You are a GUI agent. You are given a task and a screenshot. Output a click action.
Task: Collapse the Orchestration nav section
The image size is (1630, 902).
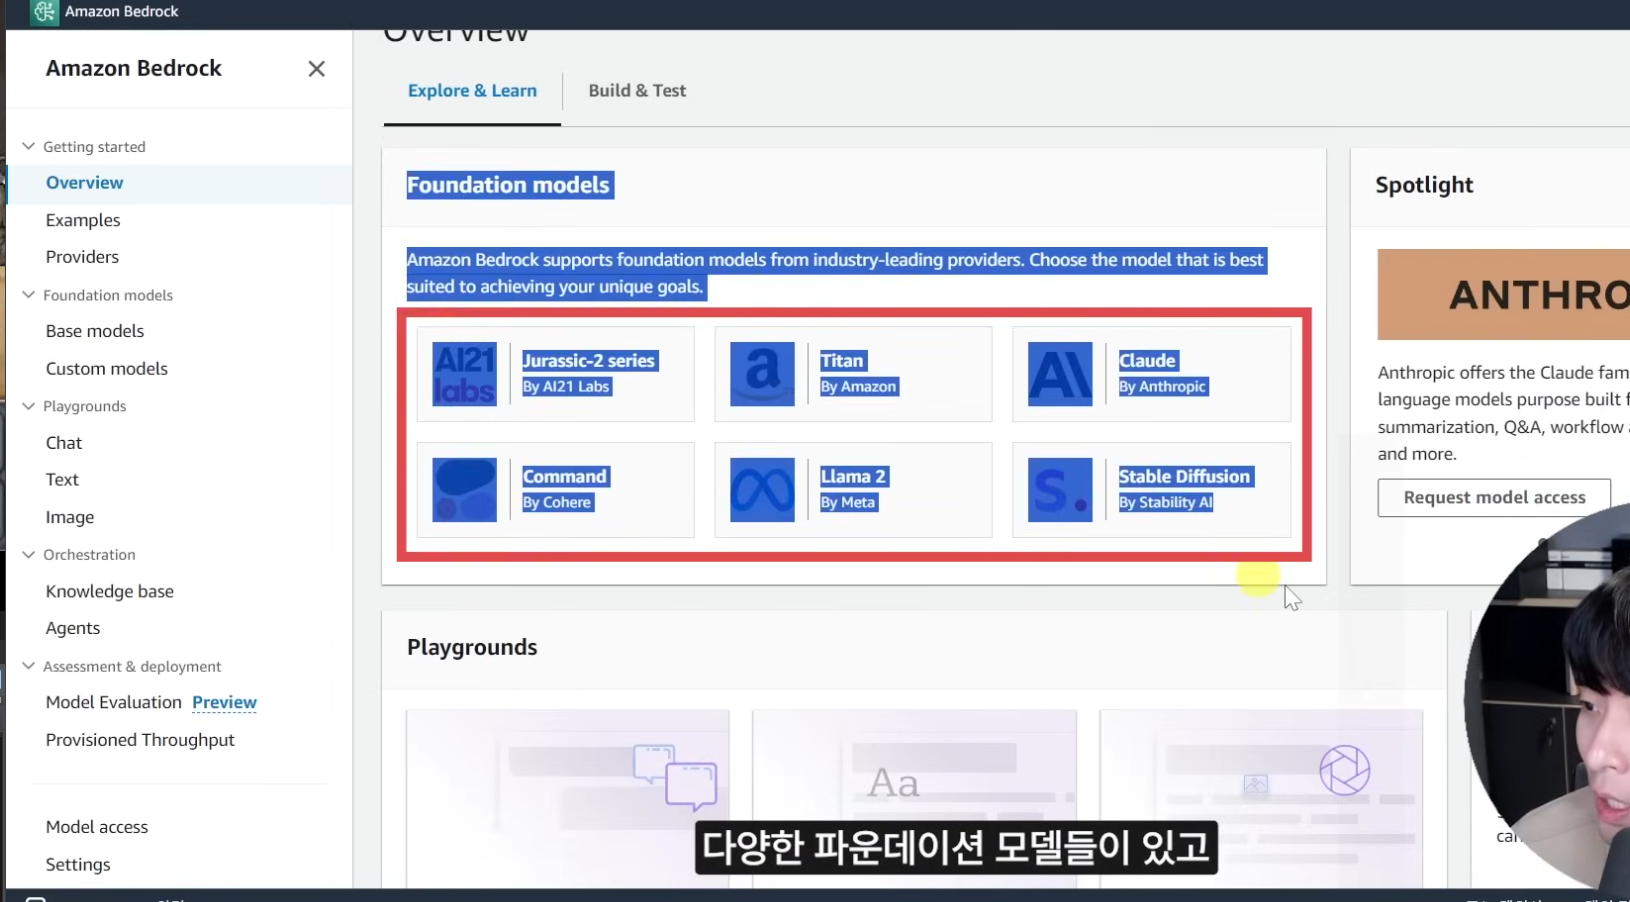click(28, 554)
